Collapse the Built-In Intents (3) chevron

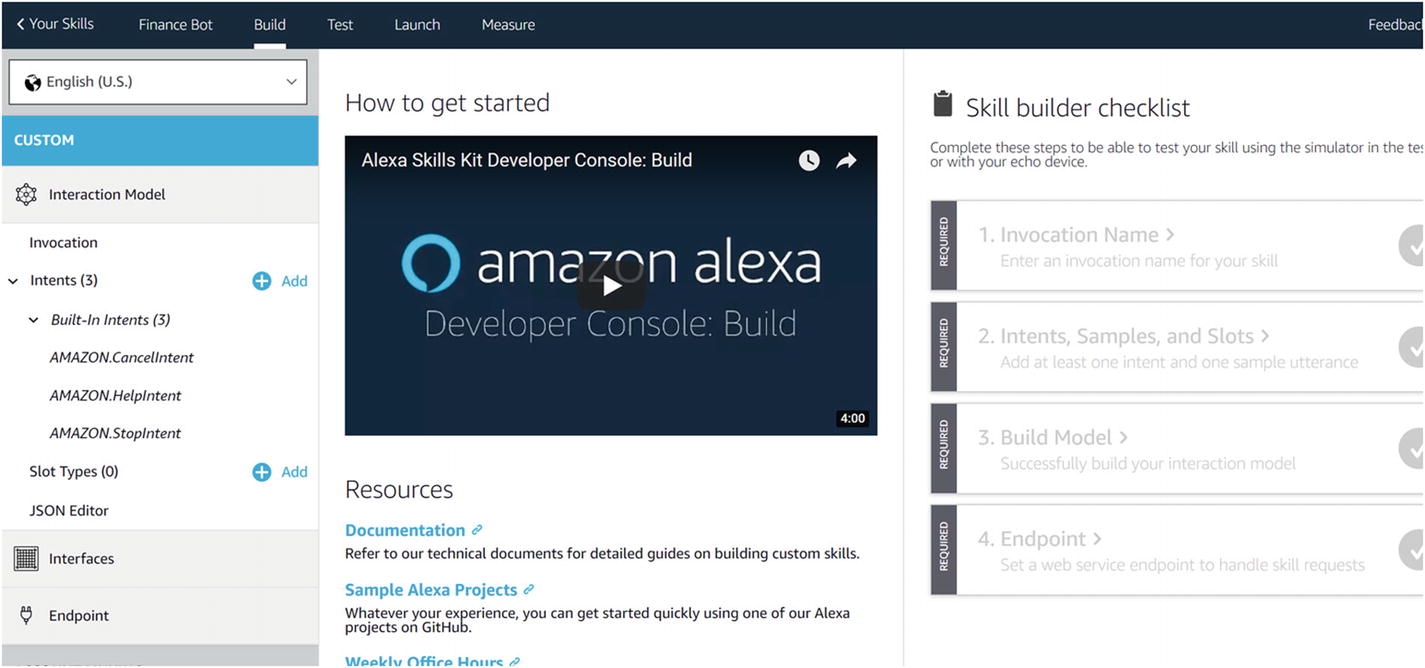point(34,320)
